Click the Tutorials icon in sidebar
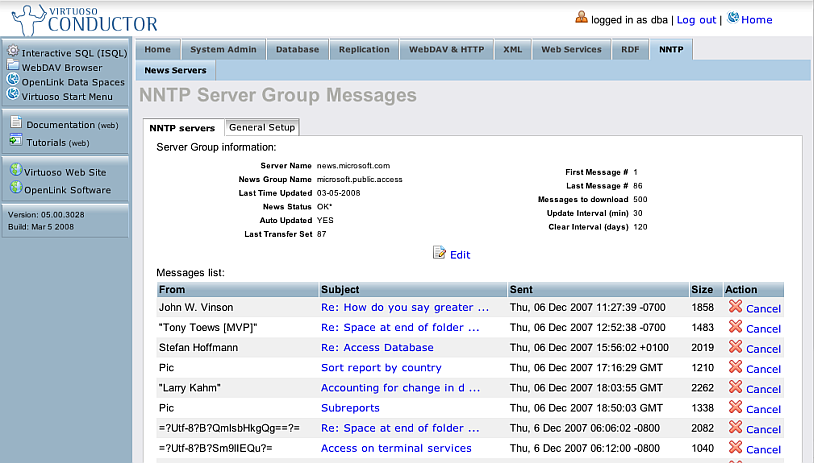 15,142
